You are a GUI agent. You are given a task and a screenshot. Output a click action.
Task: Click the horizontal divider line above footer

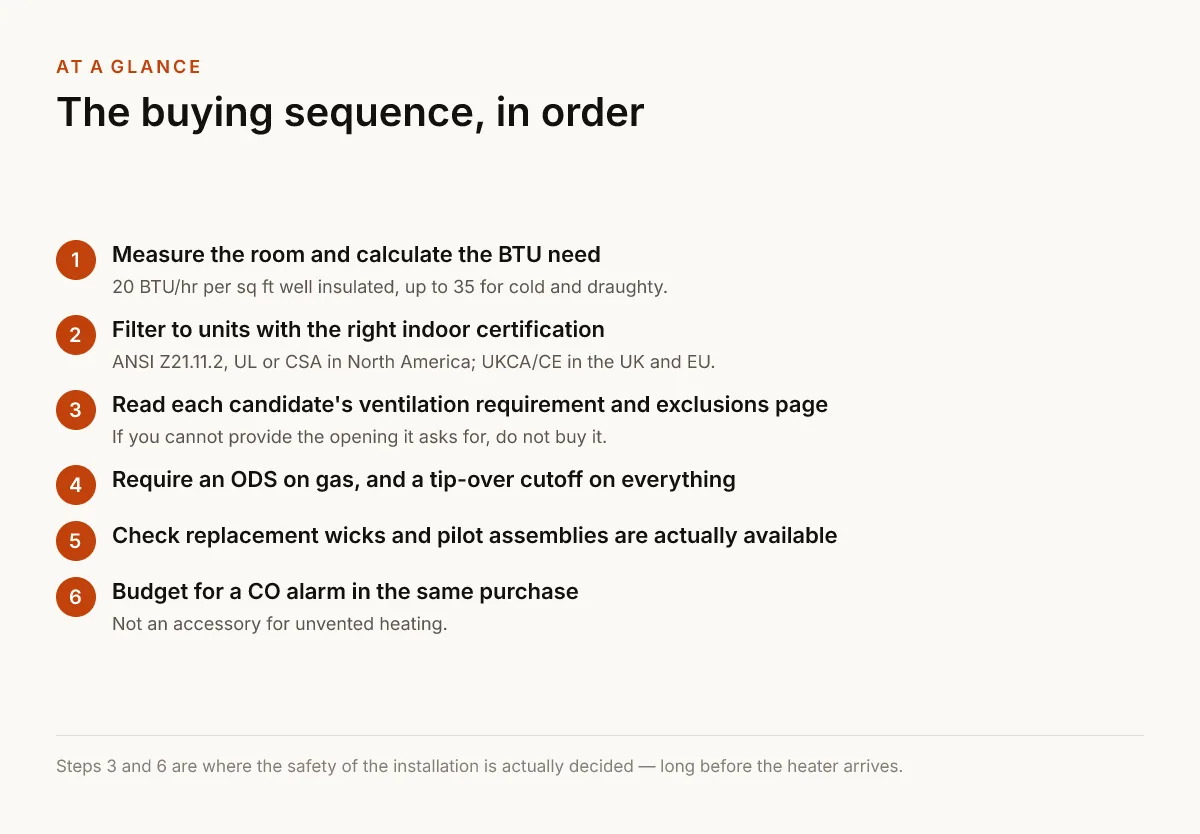pyautogui.click(x=600, y=736)
